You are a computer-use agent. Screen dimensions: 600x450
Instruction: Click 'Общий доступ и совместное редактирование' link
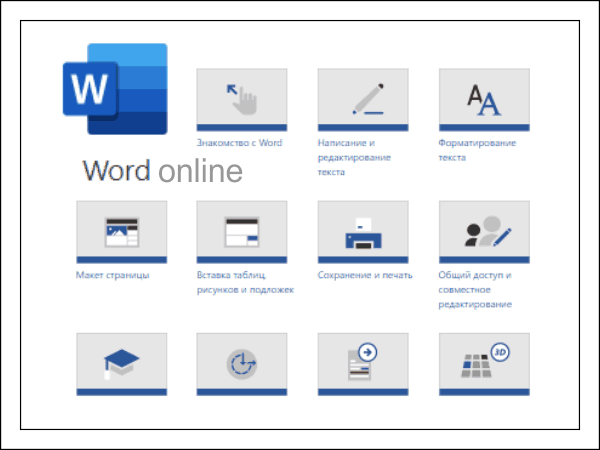(475, 289)
